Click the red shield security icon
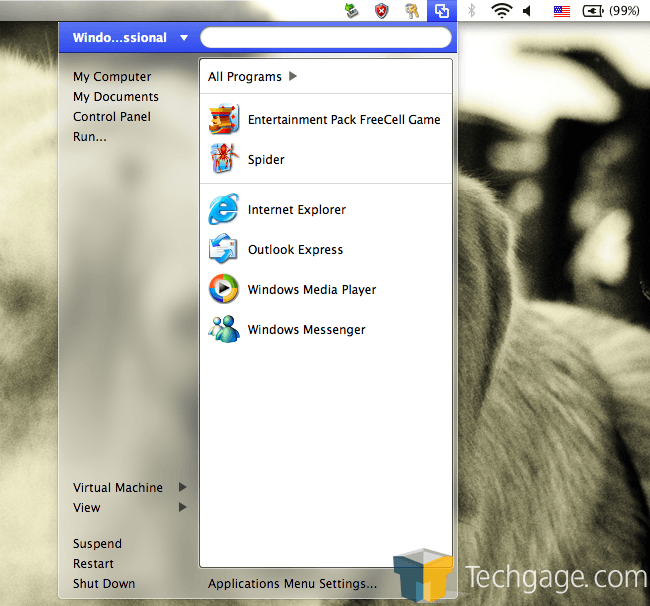The width and height of the screenshot is (650, 606). click(381, 11)
